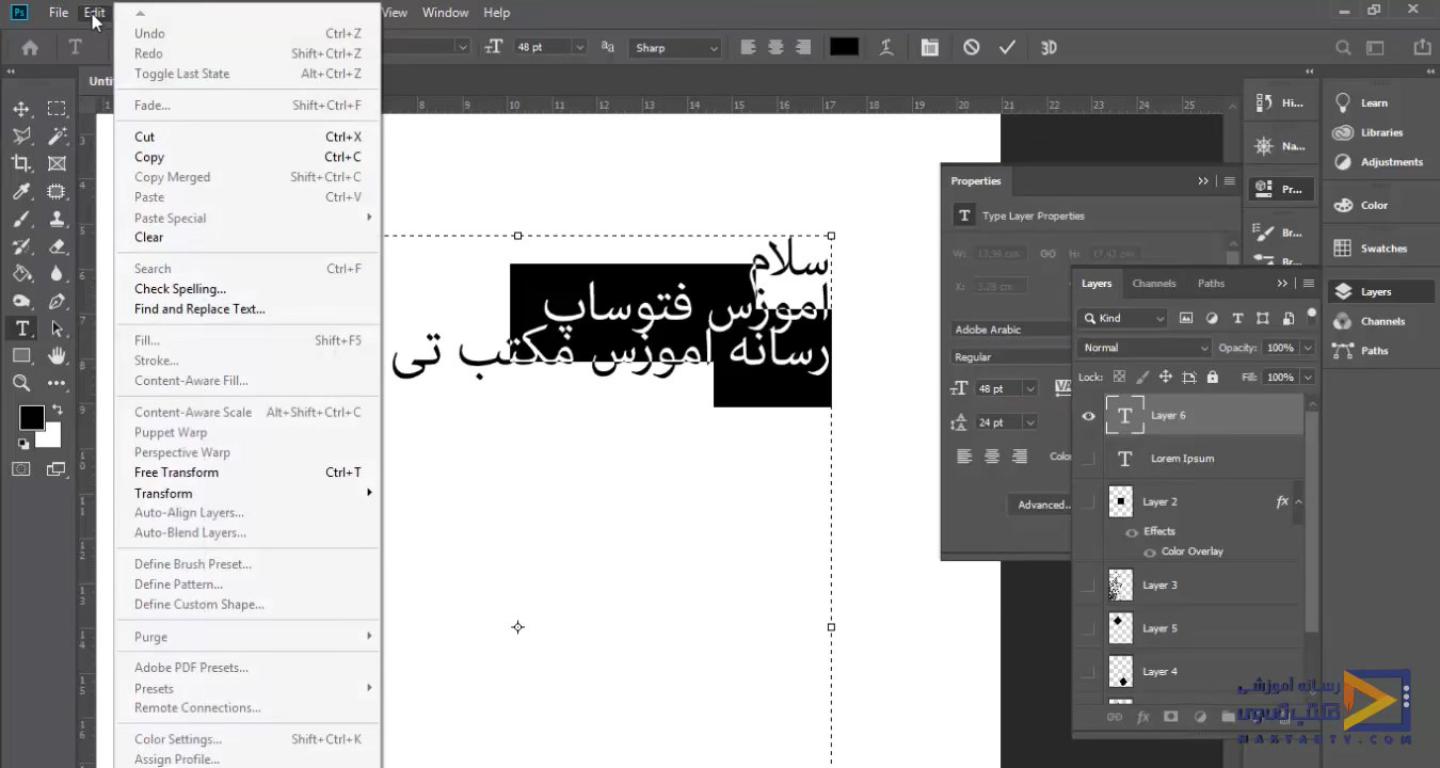Select the Paint Bucket tool
Screen dimensions: 1440x768
[x=21, y=273]
